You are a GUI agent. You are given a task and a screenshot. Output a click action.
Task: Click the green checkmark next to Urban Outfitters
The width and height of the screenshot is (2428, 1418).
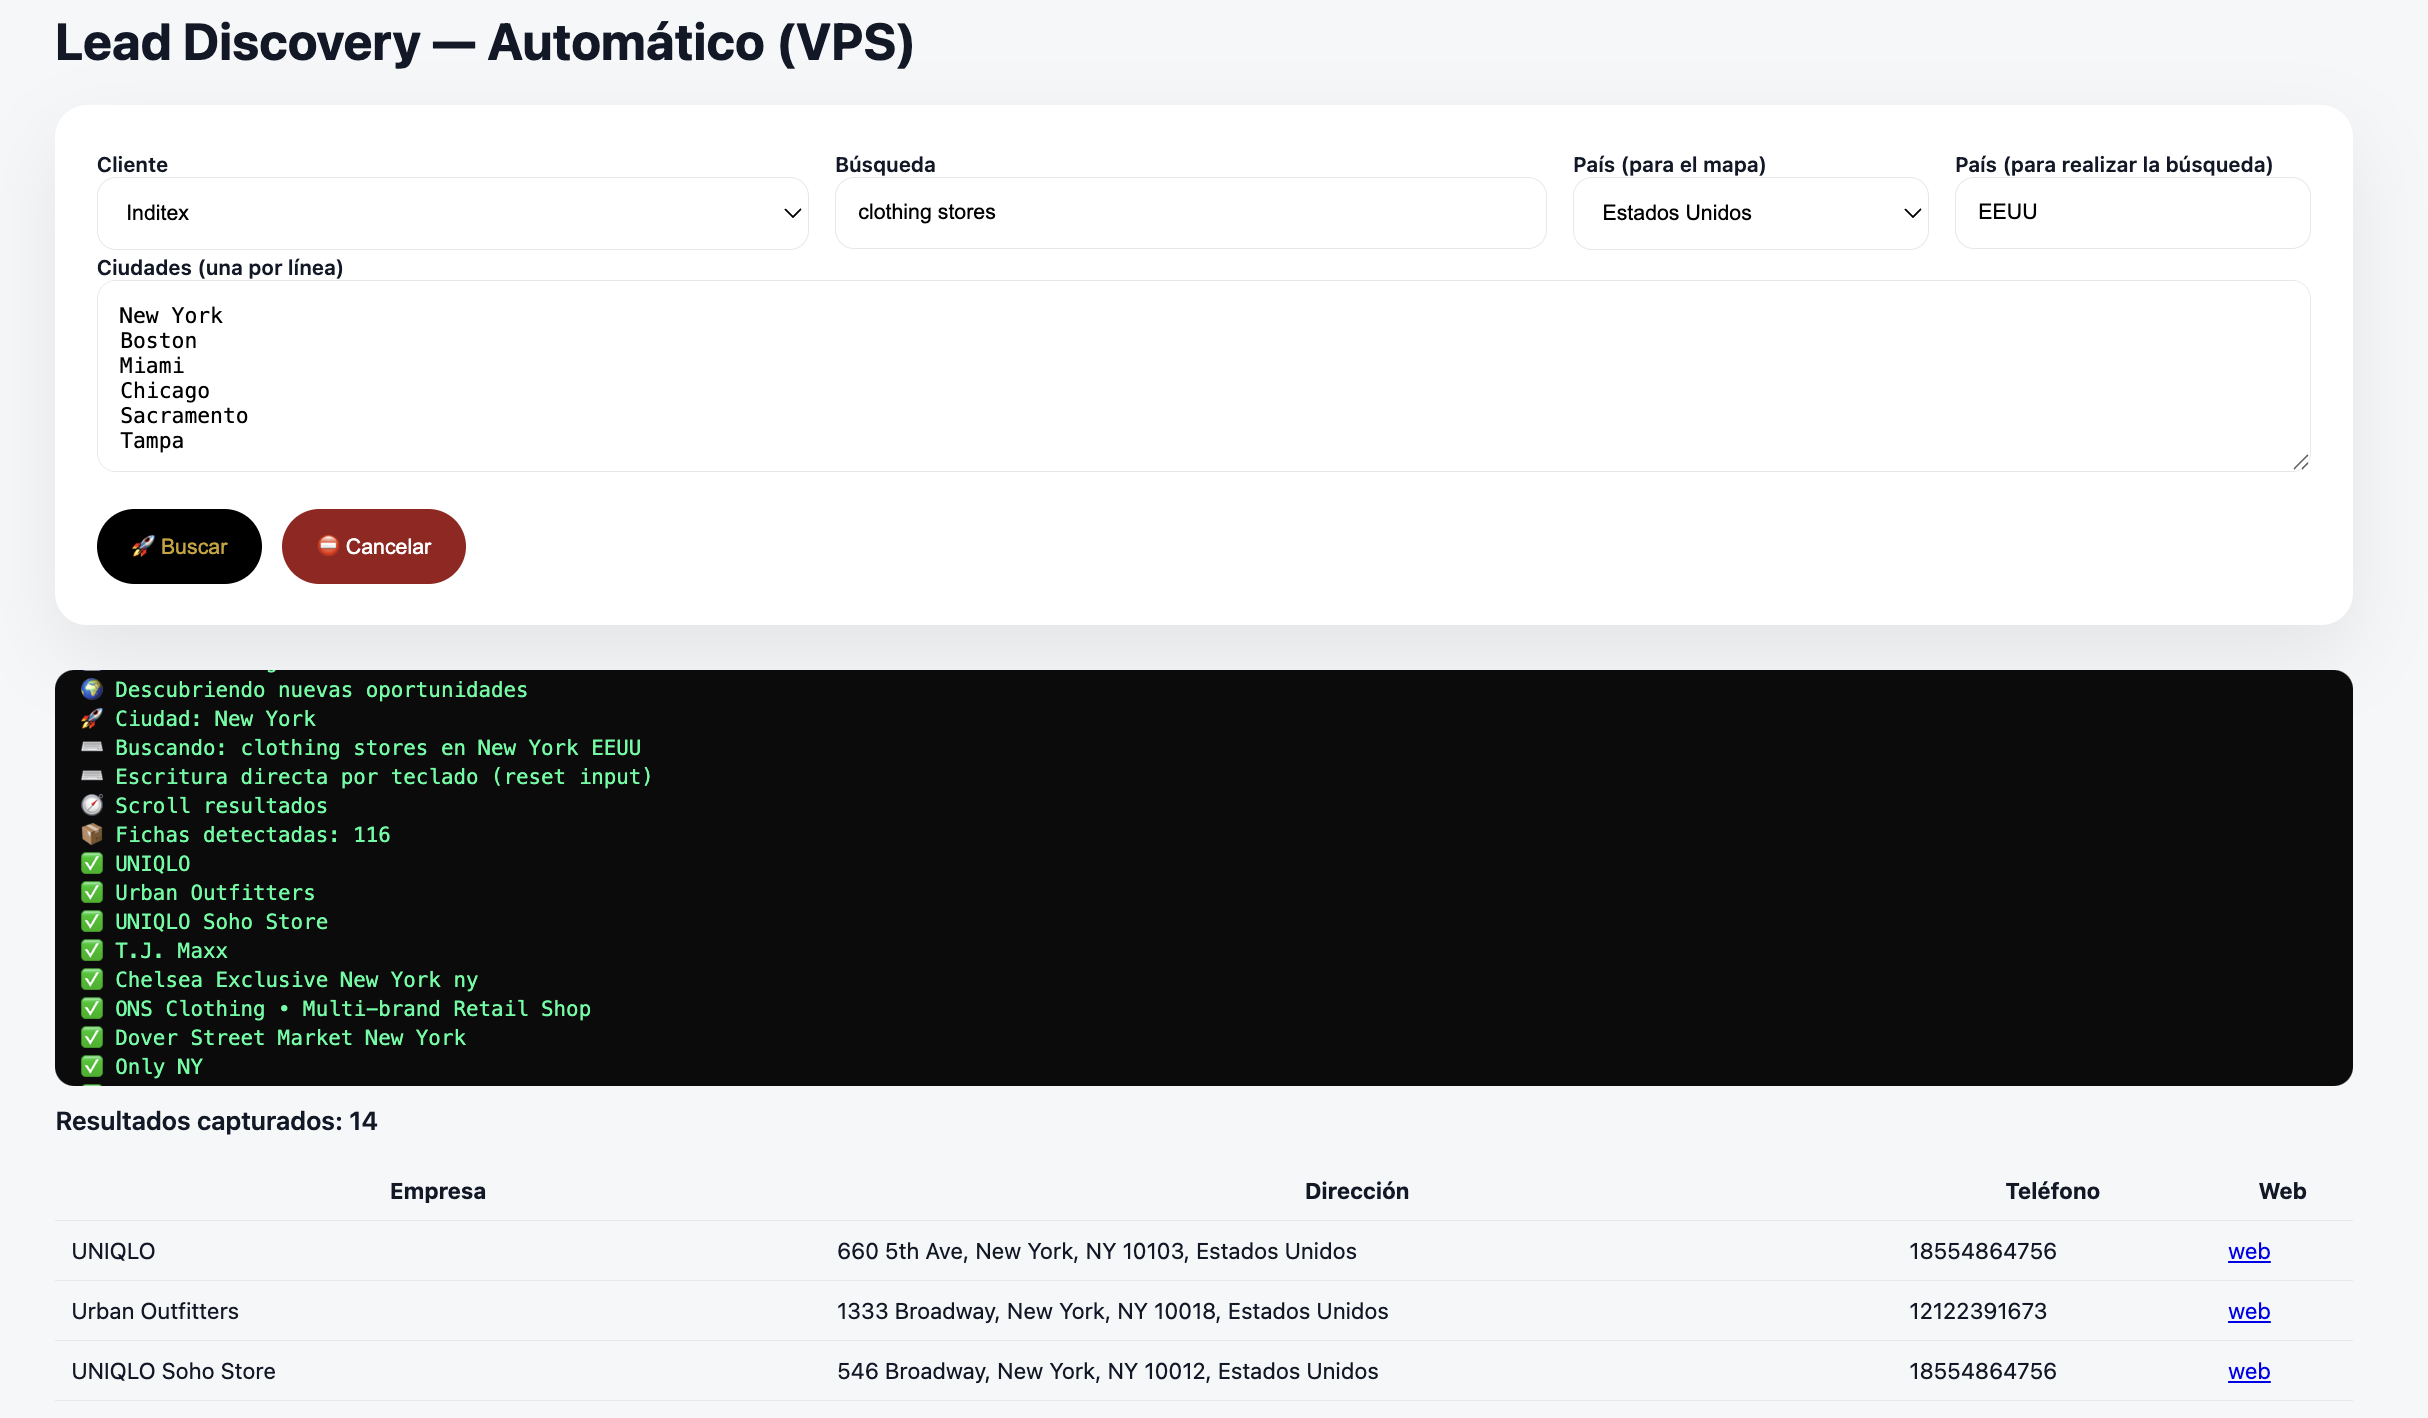(92, 892)
